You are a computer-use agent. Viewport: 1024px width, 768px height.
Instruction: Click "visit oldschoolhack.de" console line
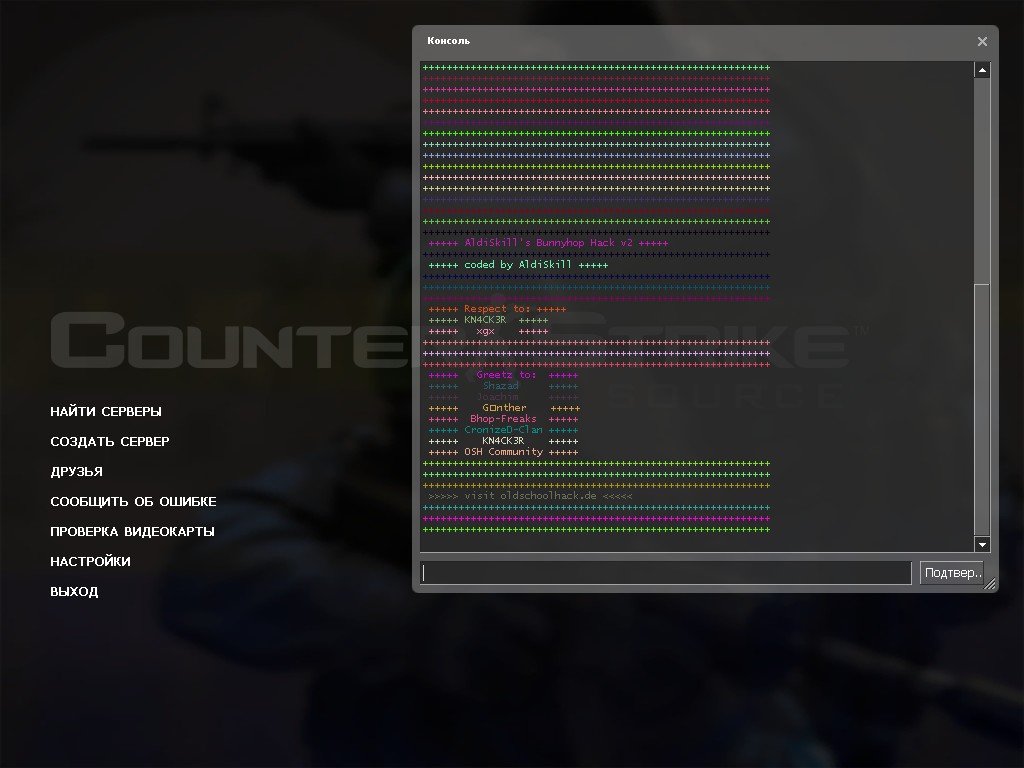click(530, 496)
